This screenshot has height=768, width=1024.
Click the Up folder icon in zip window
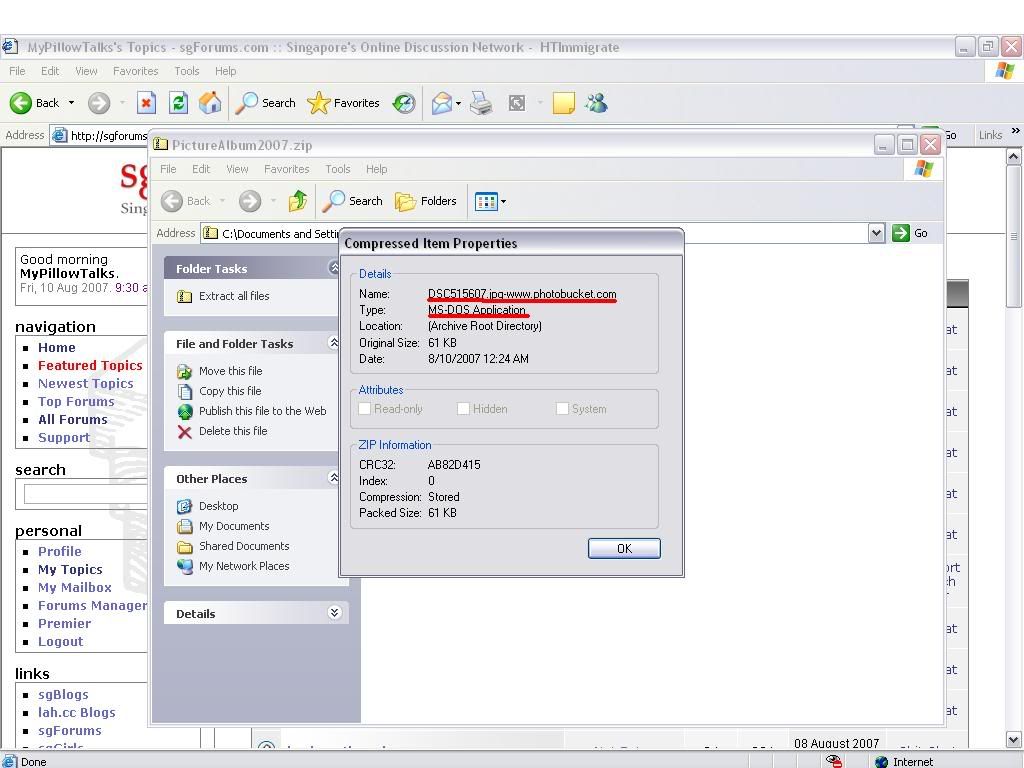click(x=297, y=201)
